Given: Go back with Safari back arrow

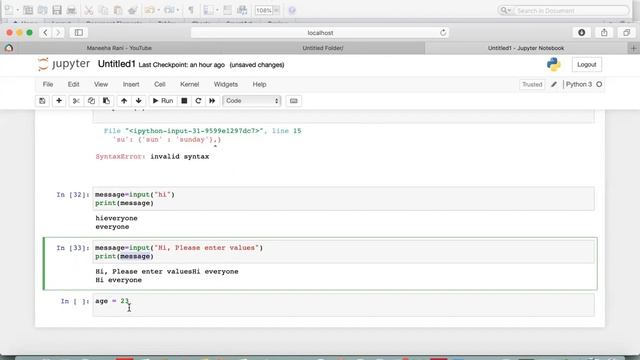Looking at the screenshot, I should [45, 33].
